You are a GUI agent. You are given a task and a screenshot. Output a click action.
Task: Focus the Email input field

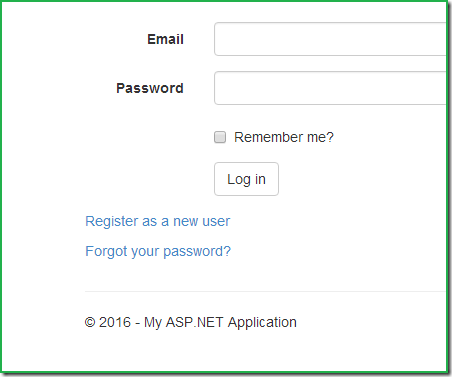(x=330, y=39)
